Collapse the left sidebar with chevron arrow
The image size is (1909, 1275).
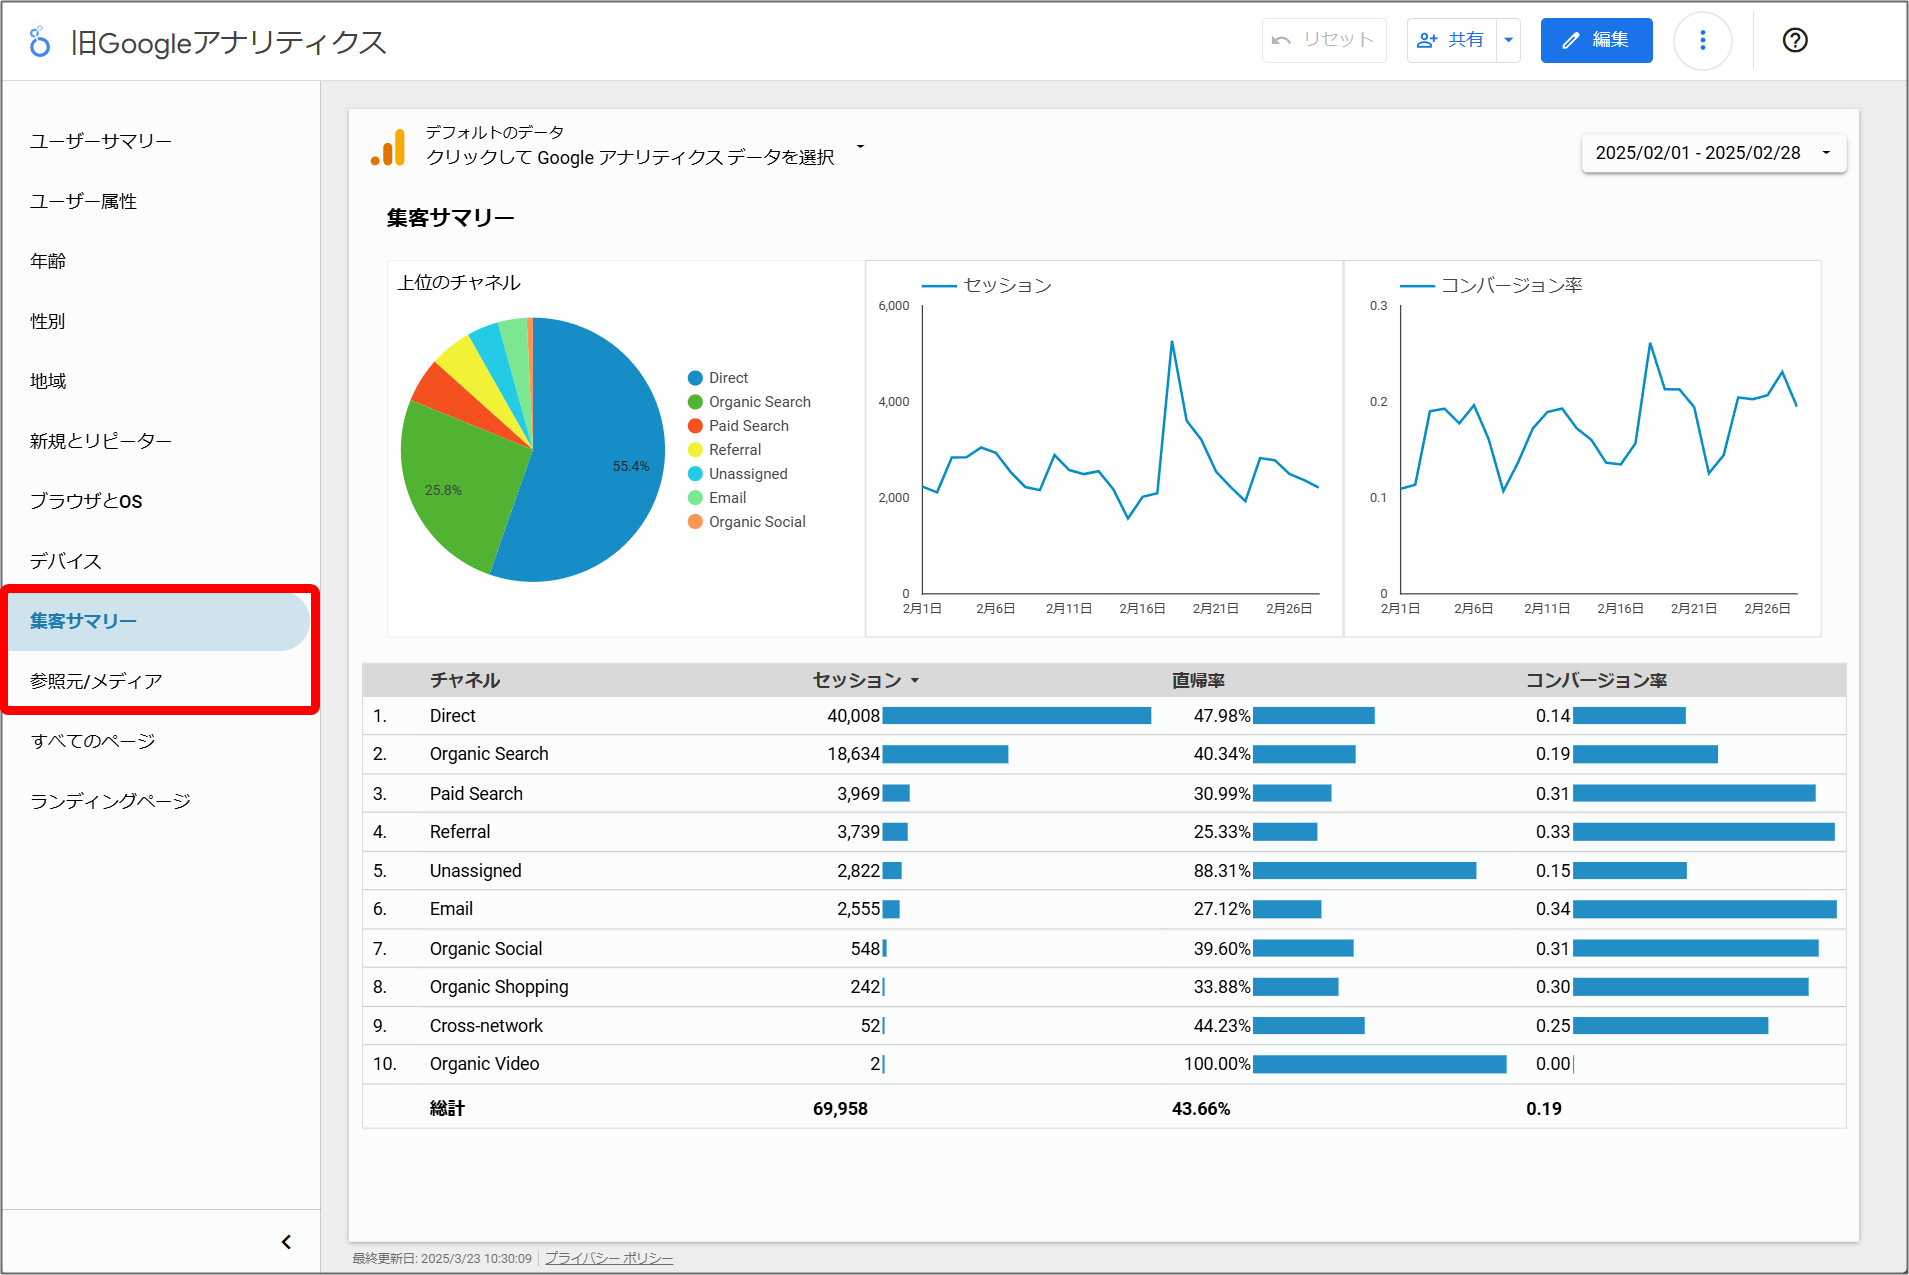(x=286, y=1242)
